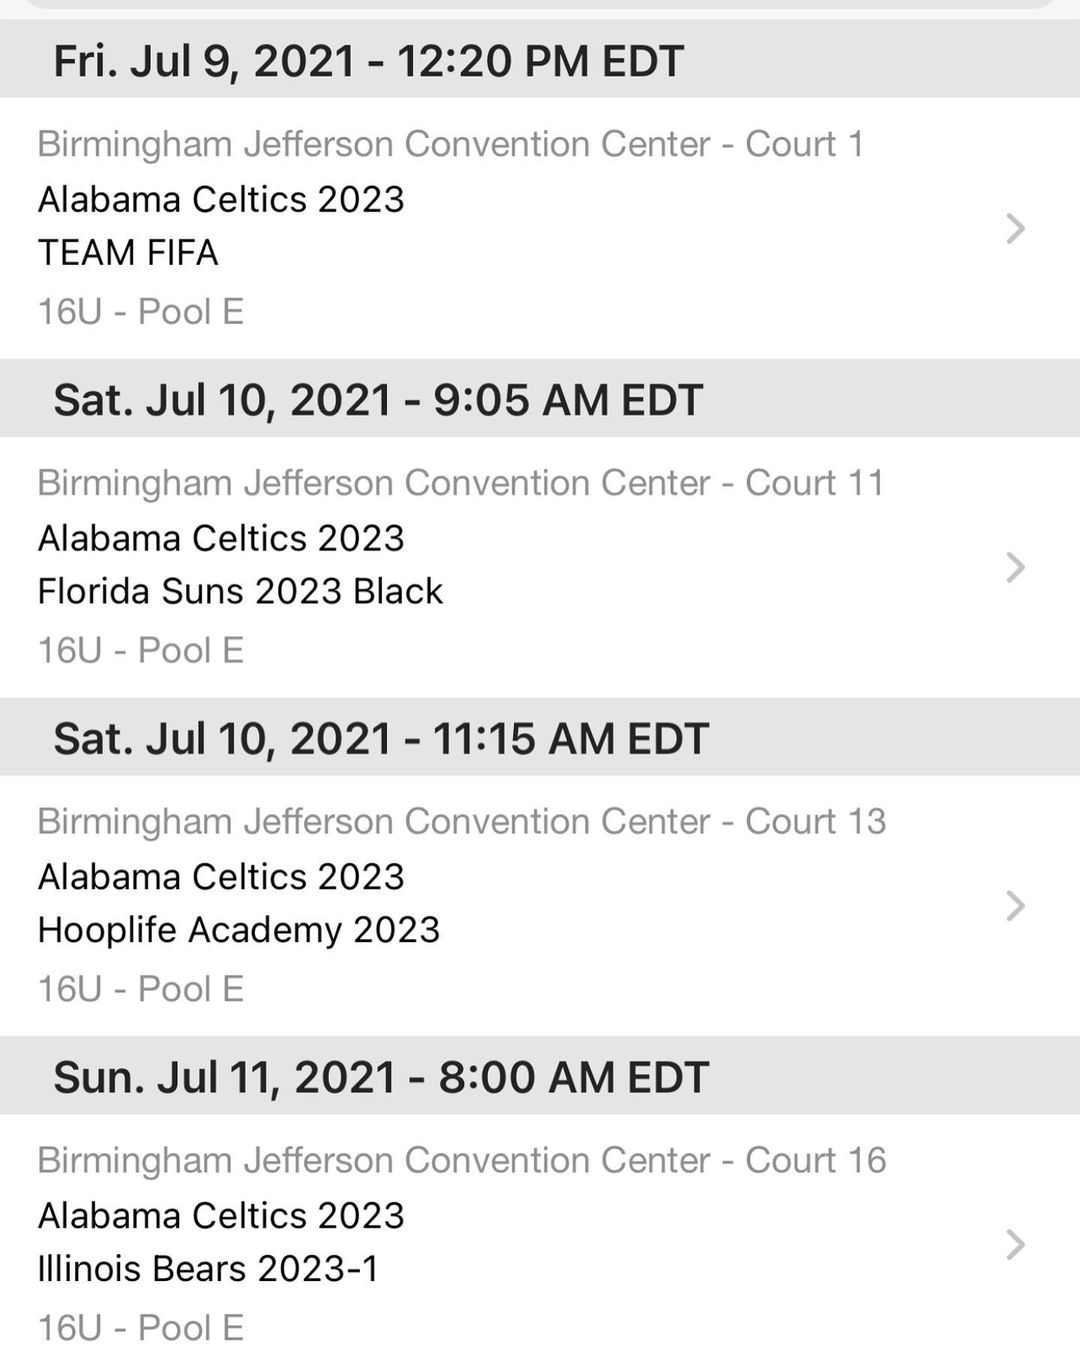The width and height of the screenshot is (1080, 1350).
Task: Click Alabama Celtics 2023 in the Friday game
Action: 221,199
